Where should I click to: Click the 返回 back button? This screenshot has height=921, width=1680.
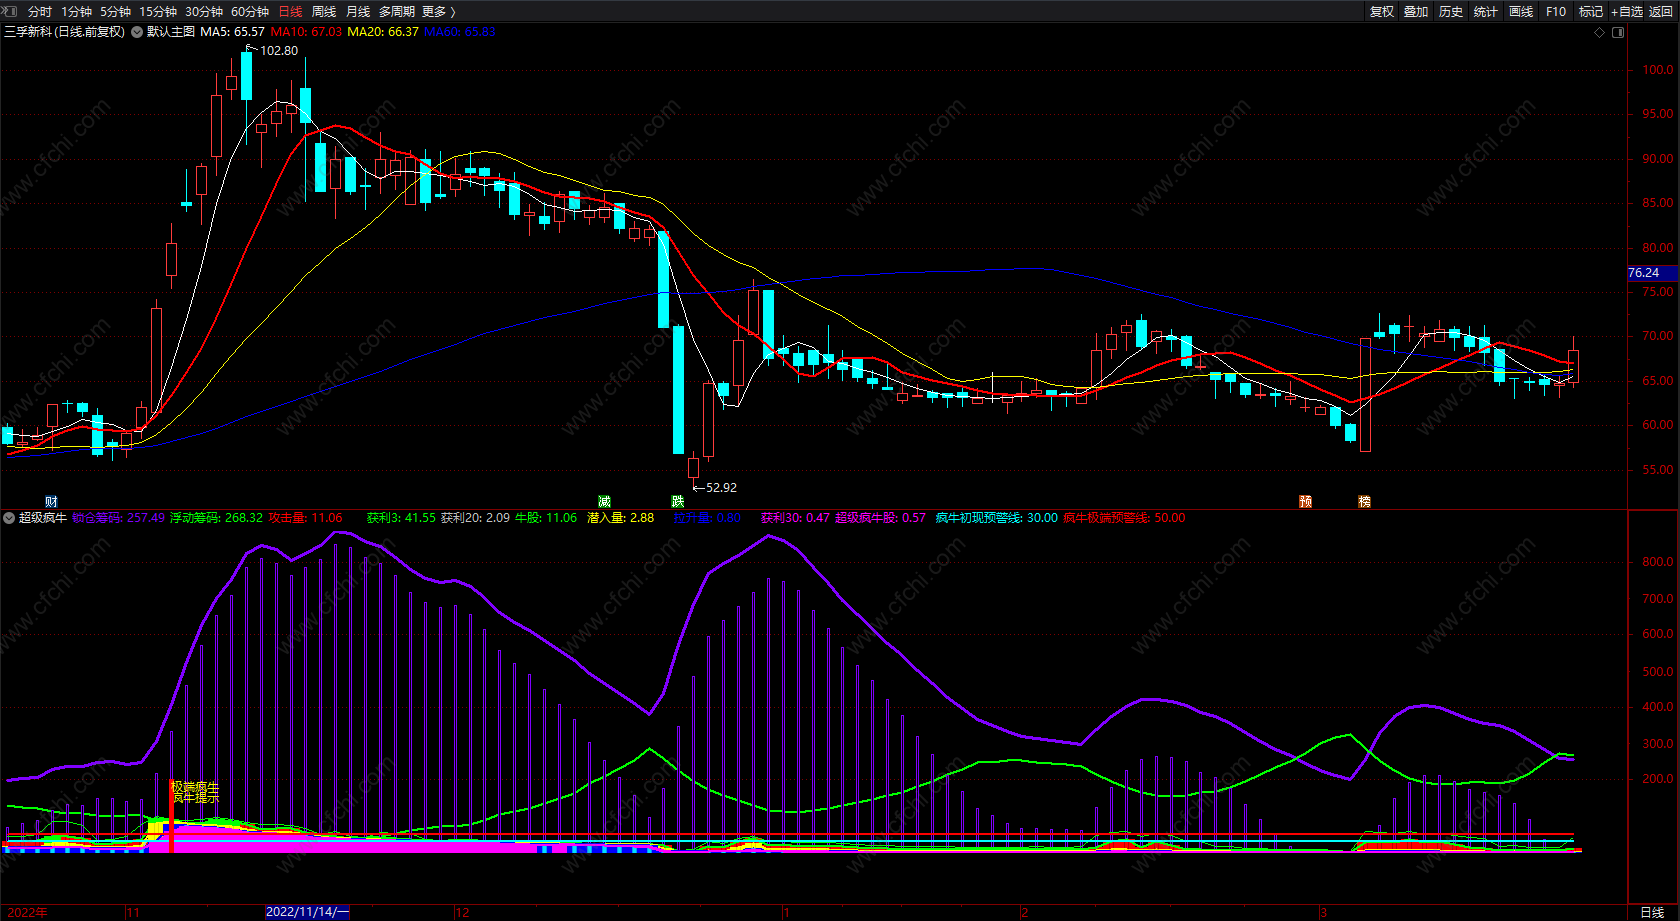[x=1661, y=12]
